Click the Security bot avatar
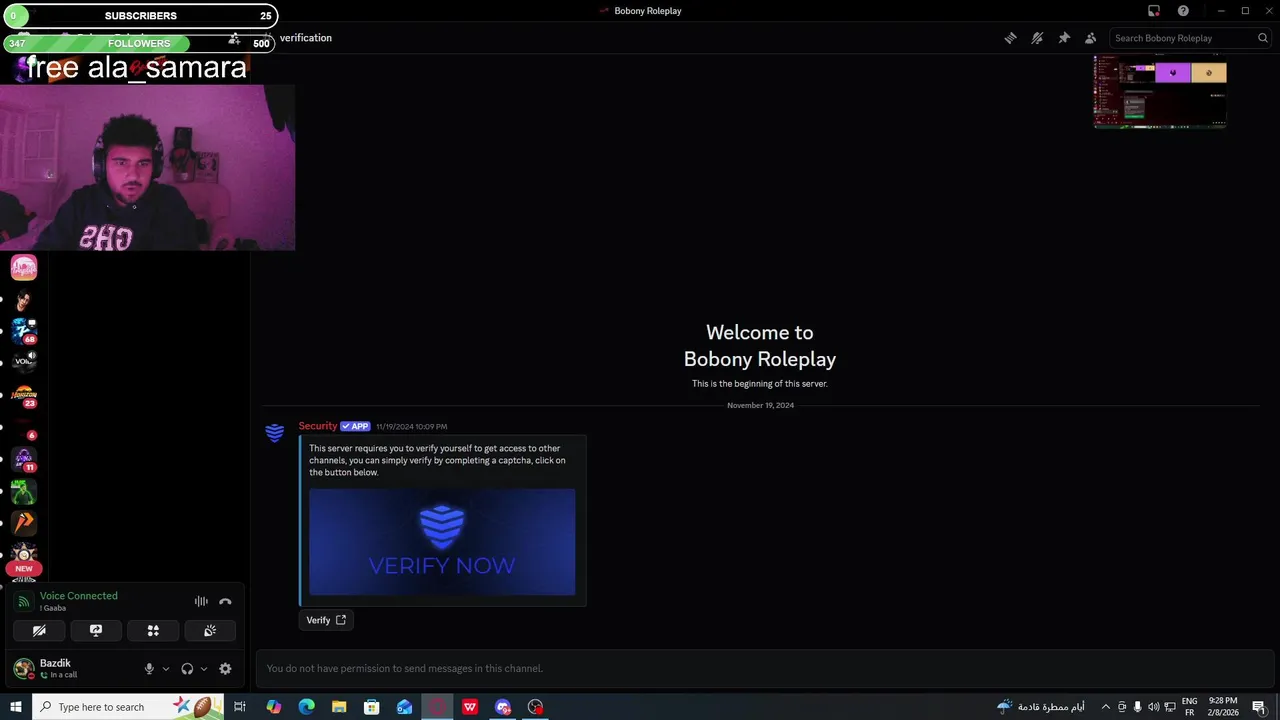 [275, 432]
